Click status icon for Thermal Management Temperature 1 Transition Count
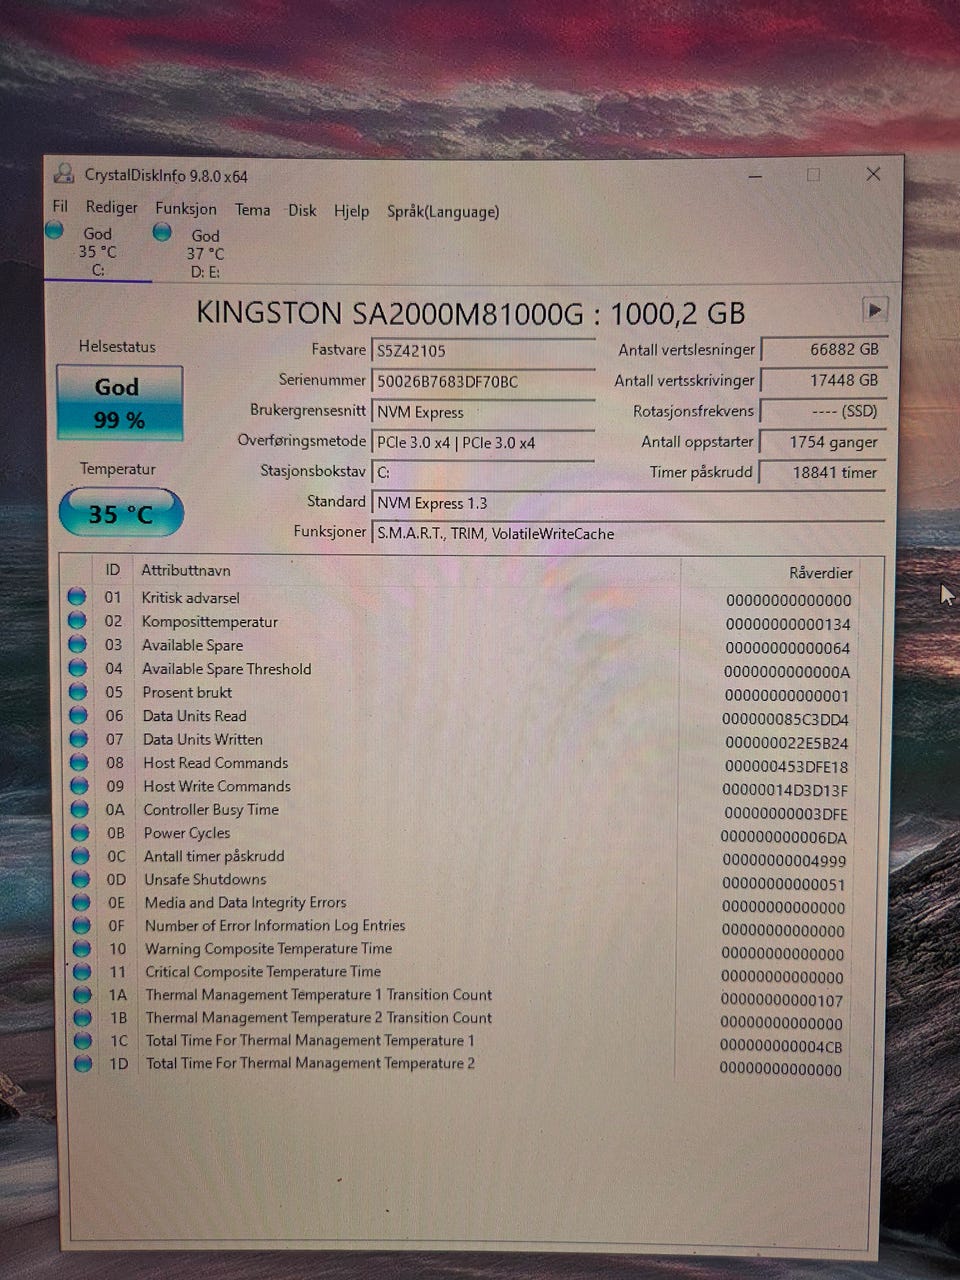Viewport: 960px width, 1280px height. [82, 994]
